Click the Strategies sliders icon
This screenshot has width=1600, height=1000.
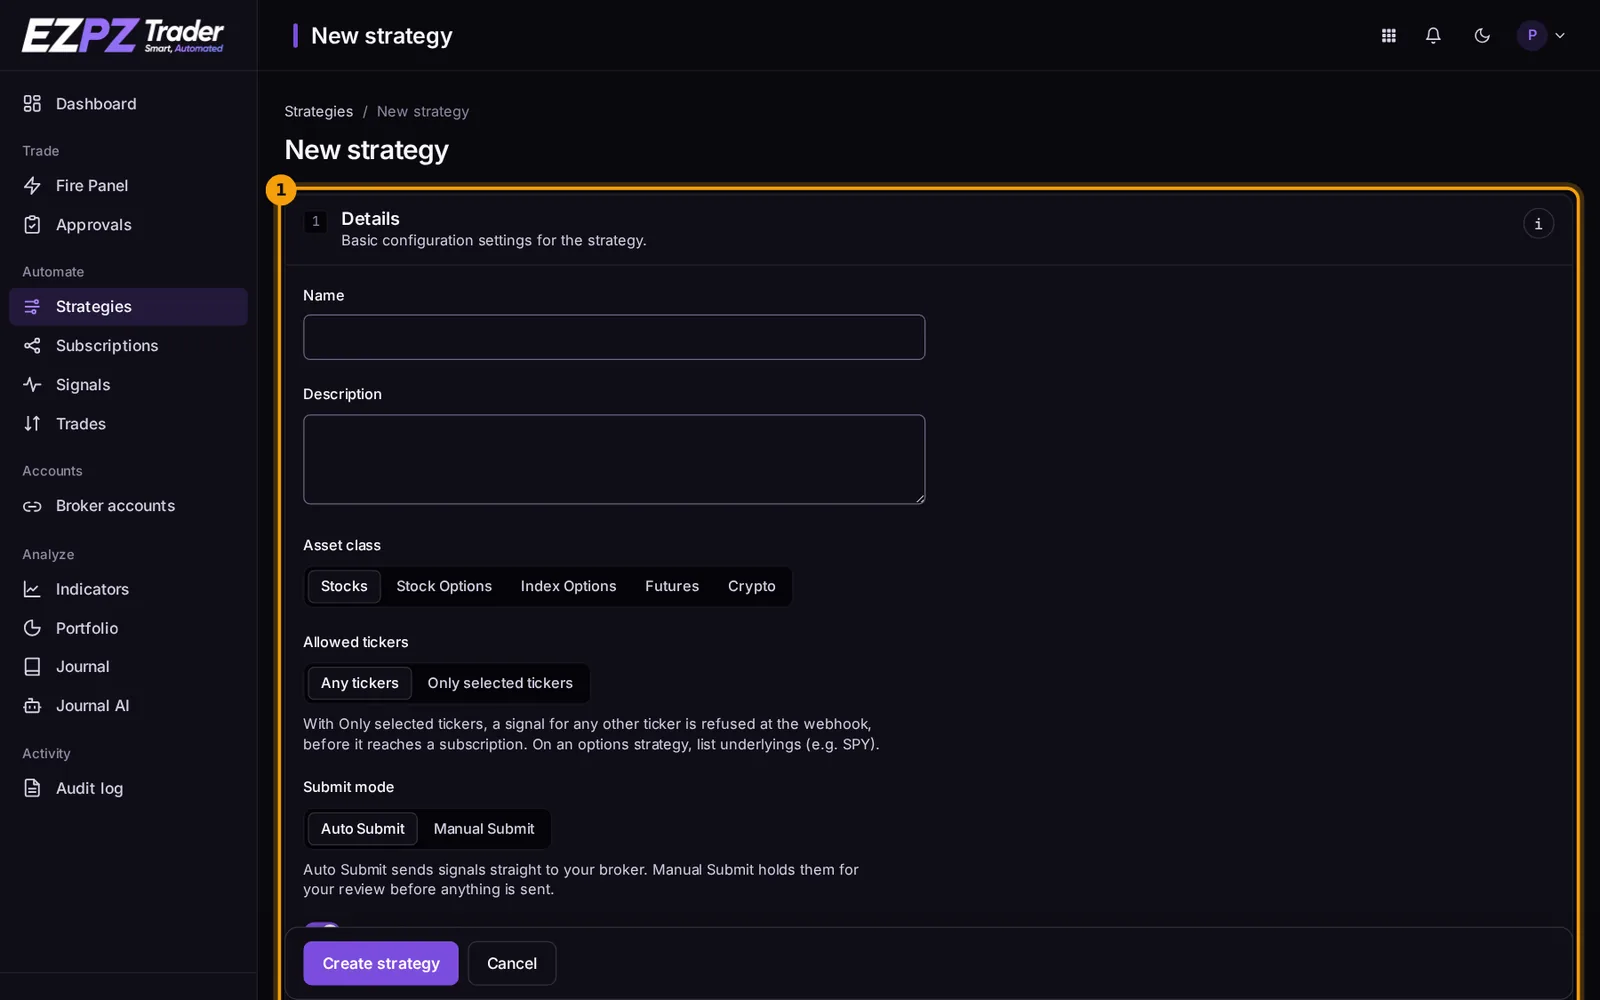[32, 307]
